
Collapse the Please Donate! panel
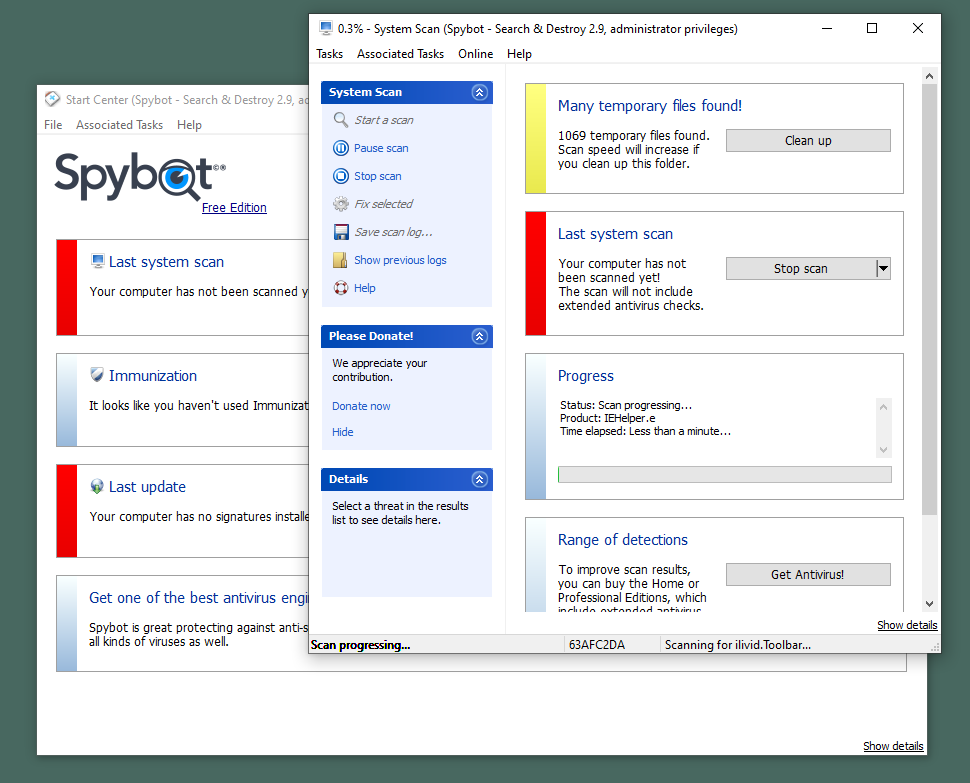[479, 336]
